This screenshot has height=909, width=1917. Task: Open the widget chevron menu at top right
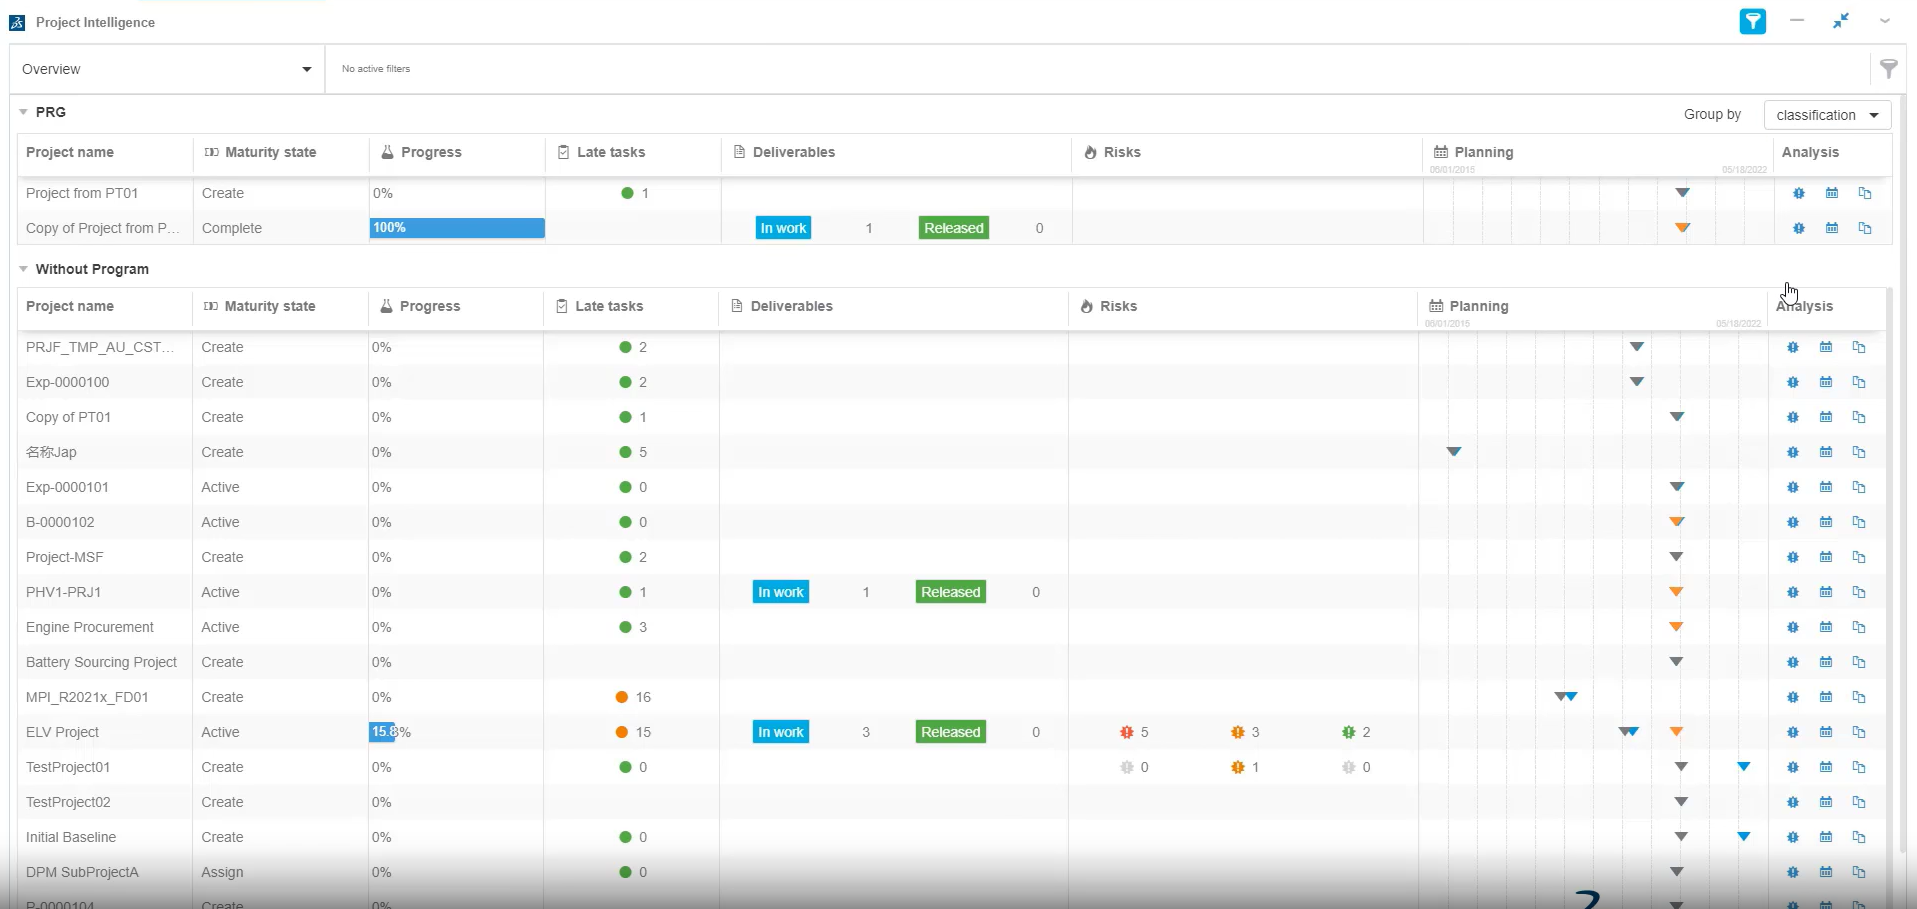[x=1884, y=21]
